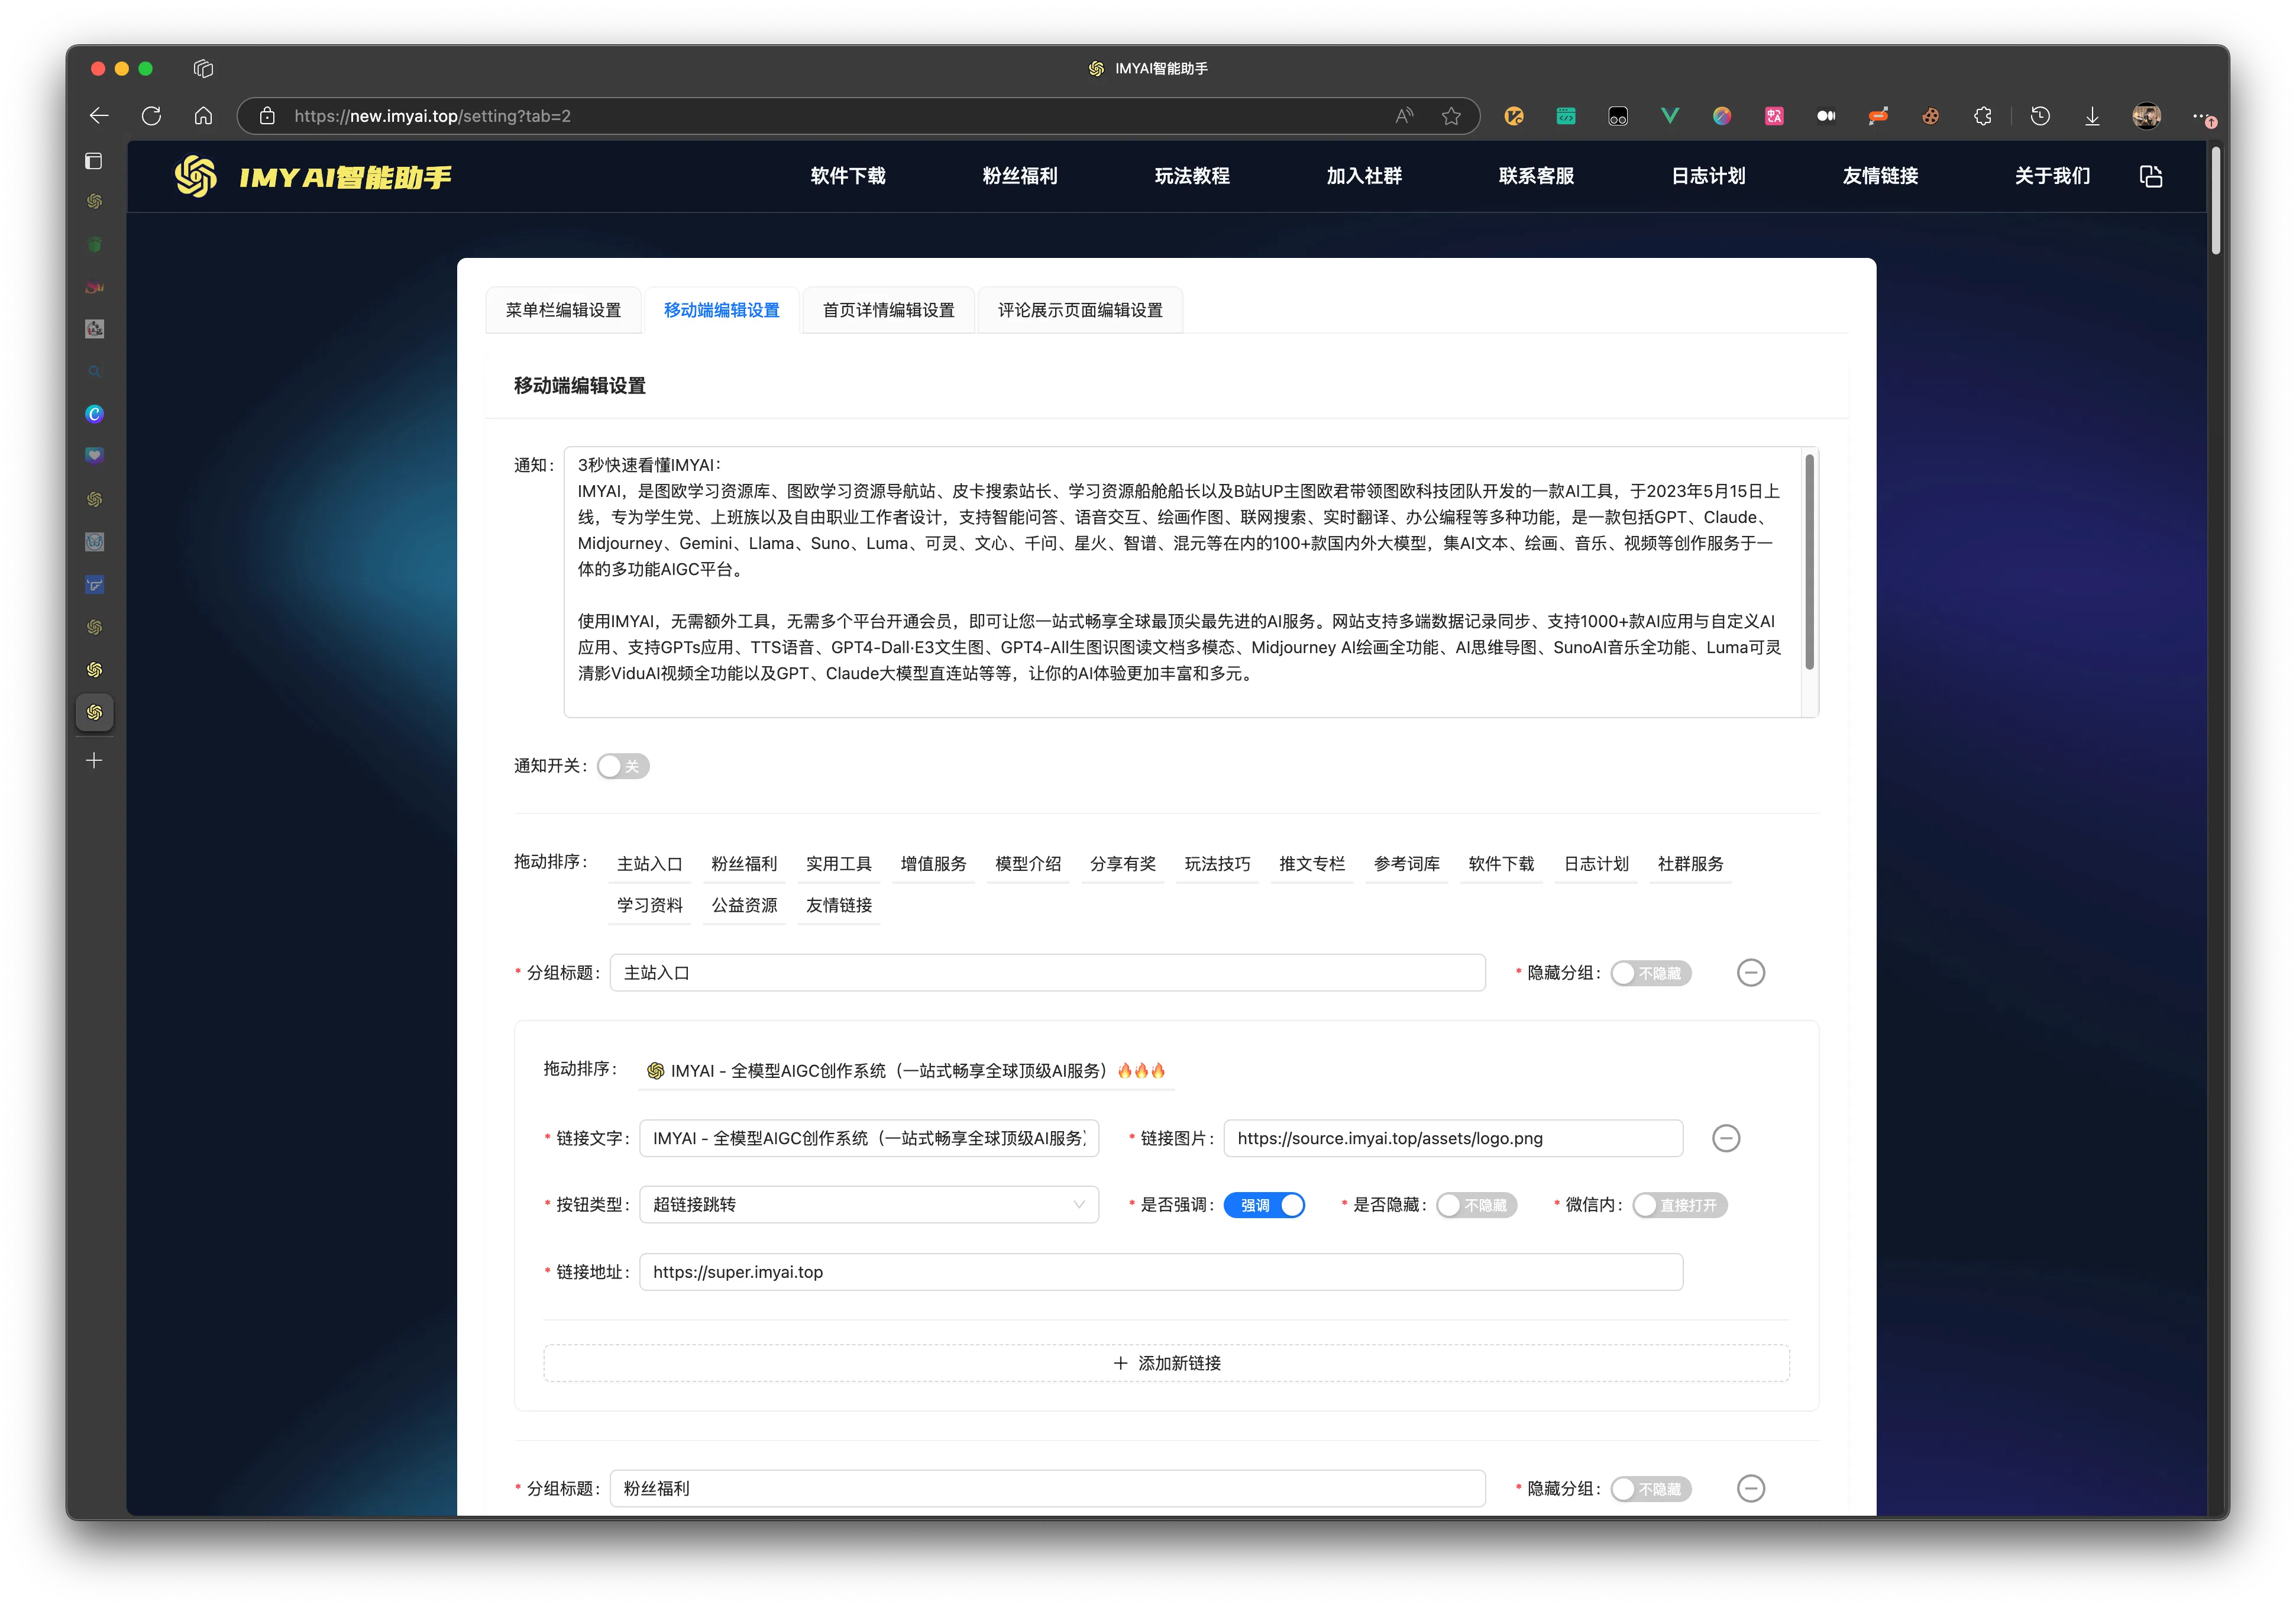Open the three-dot browser settings menu
Image resolution: width=2296 pixels, height=1608 pixels.
pos(2201,116)
